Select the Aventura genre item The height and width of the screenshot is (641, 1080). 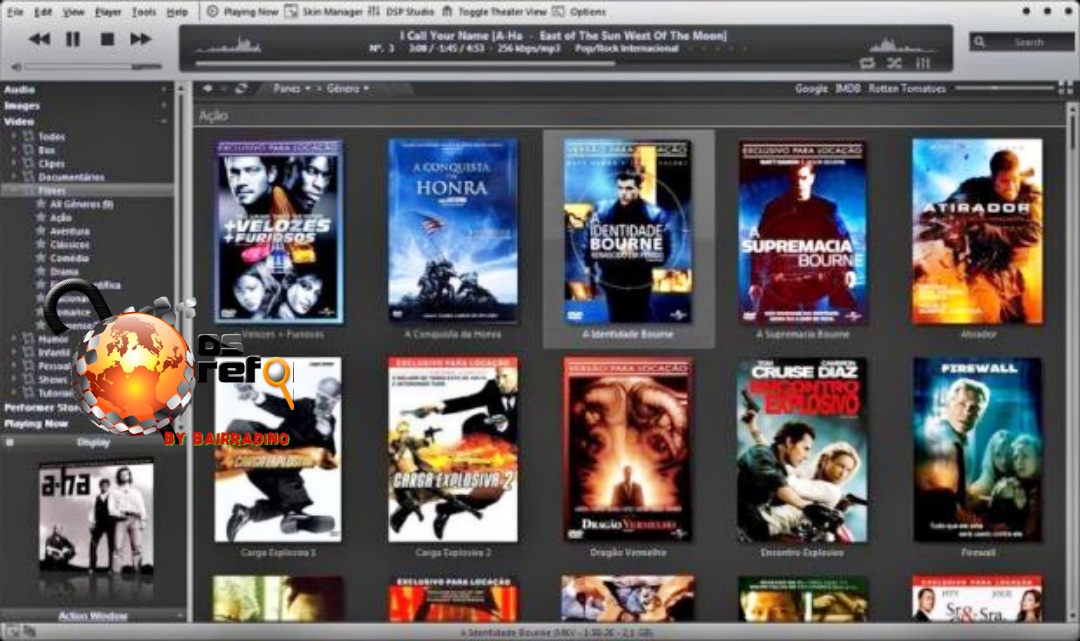(70, 231)
